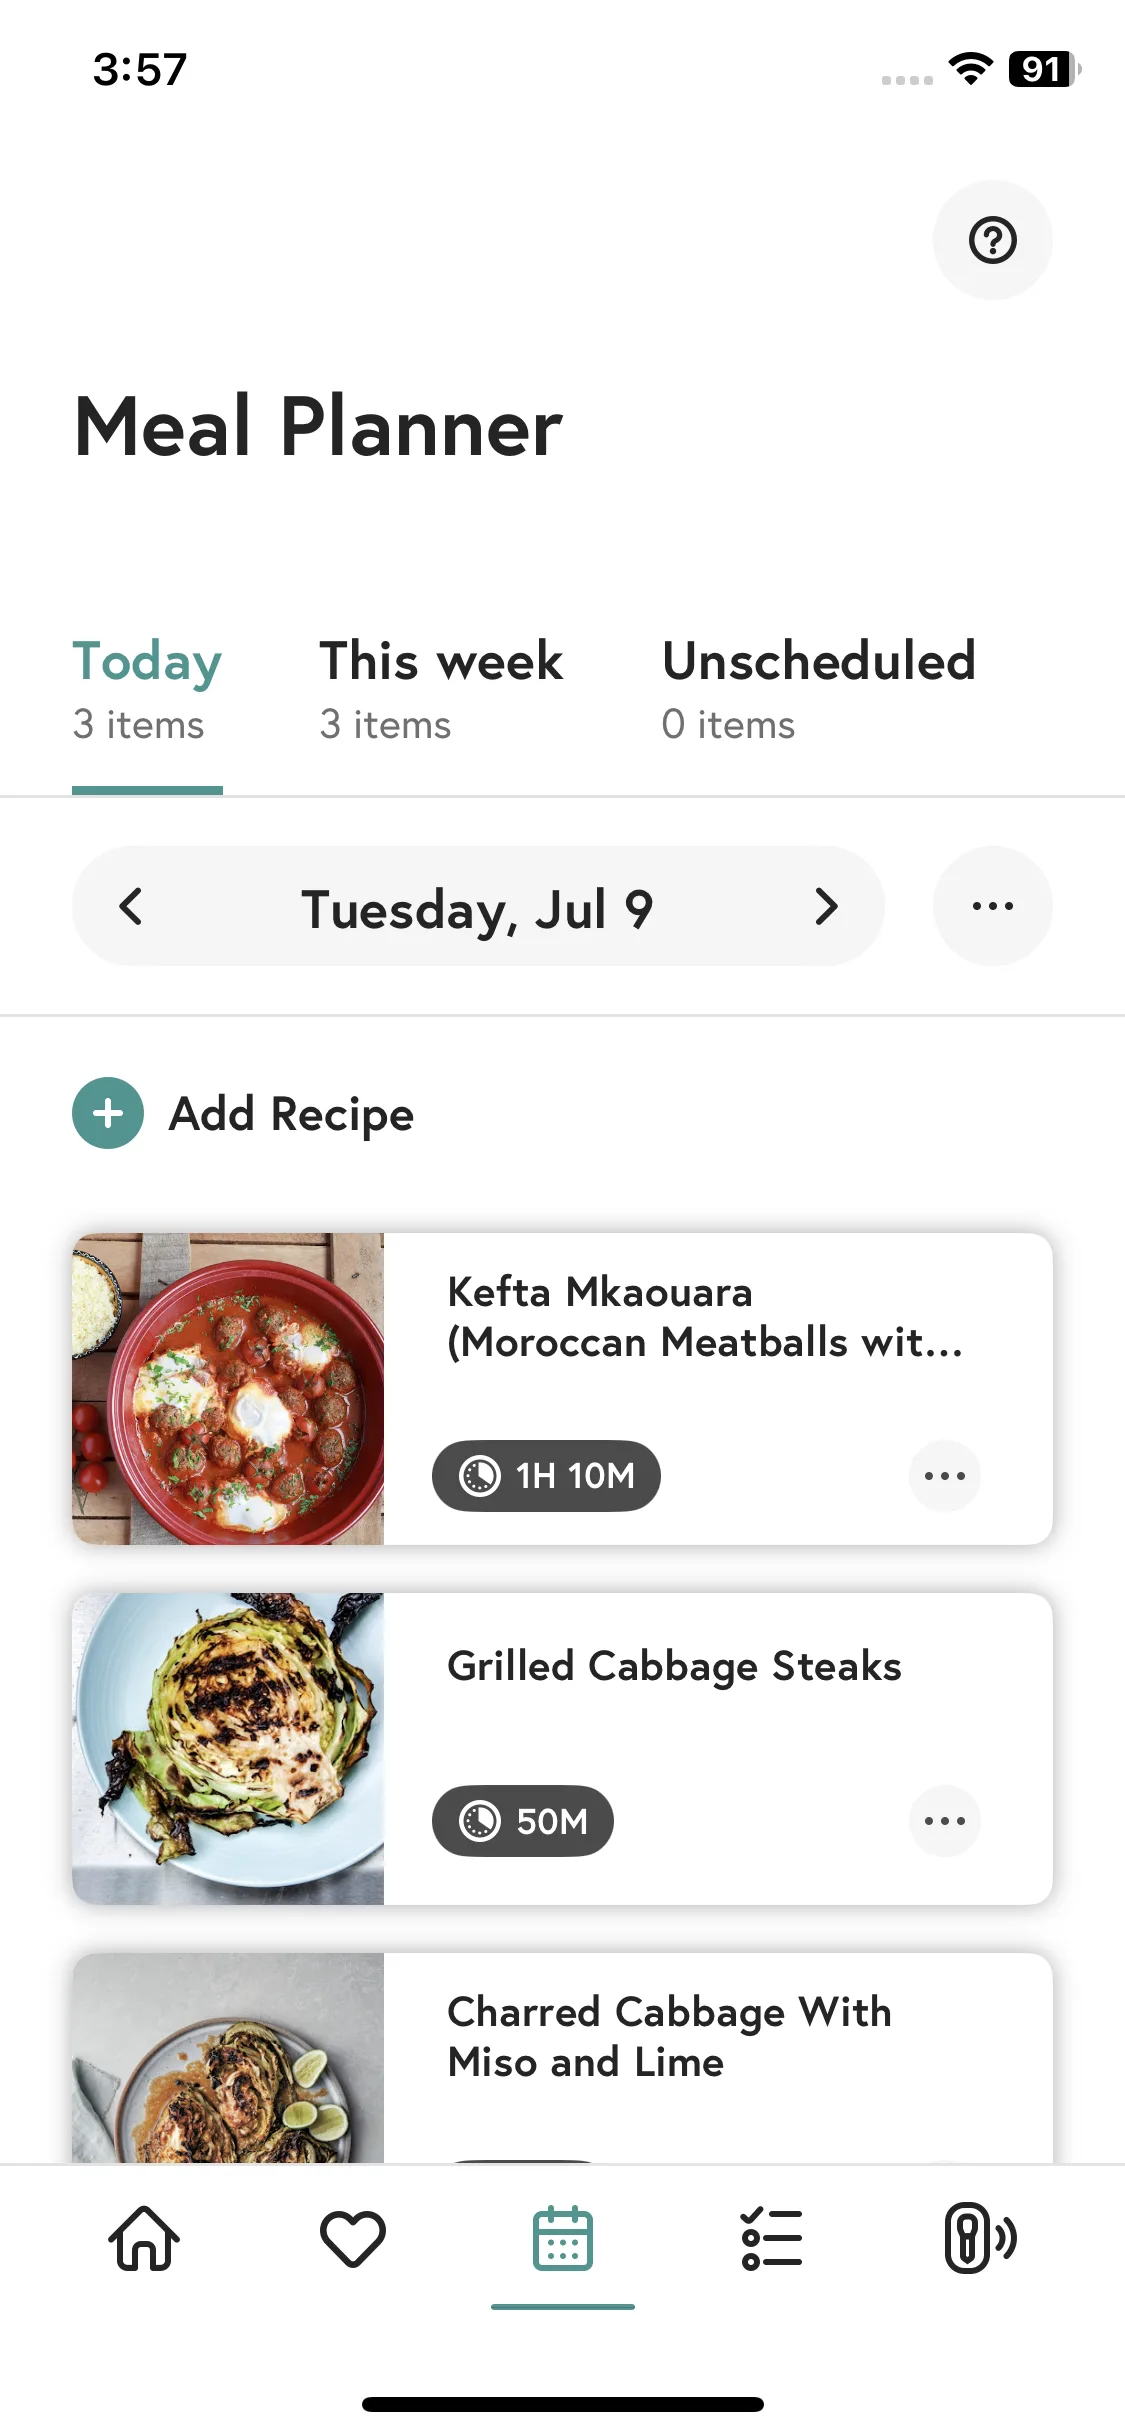The image size is (1125, 2436).
Task: Open Kefta Mkaouara recipe options menu
Action: [944, 1475]
